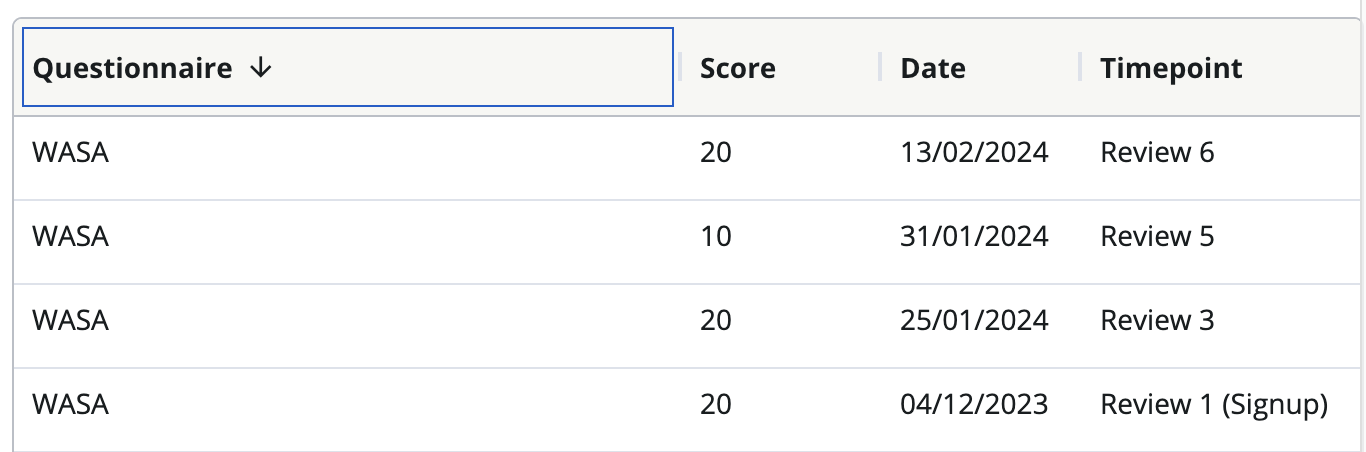Select the 25/01/2024 date cell
This screenshot has width=1366, height=452.
click(974, 321)
